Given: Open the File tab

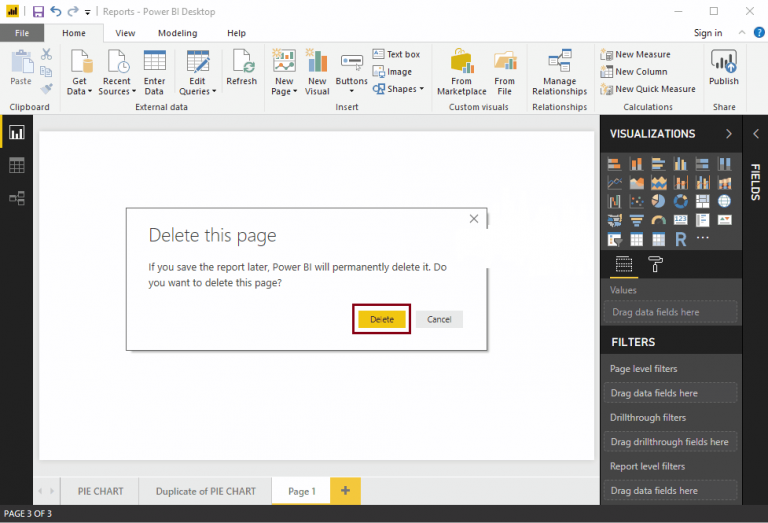Looking at the screenshot, I should tap(22, 33).
